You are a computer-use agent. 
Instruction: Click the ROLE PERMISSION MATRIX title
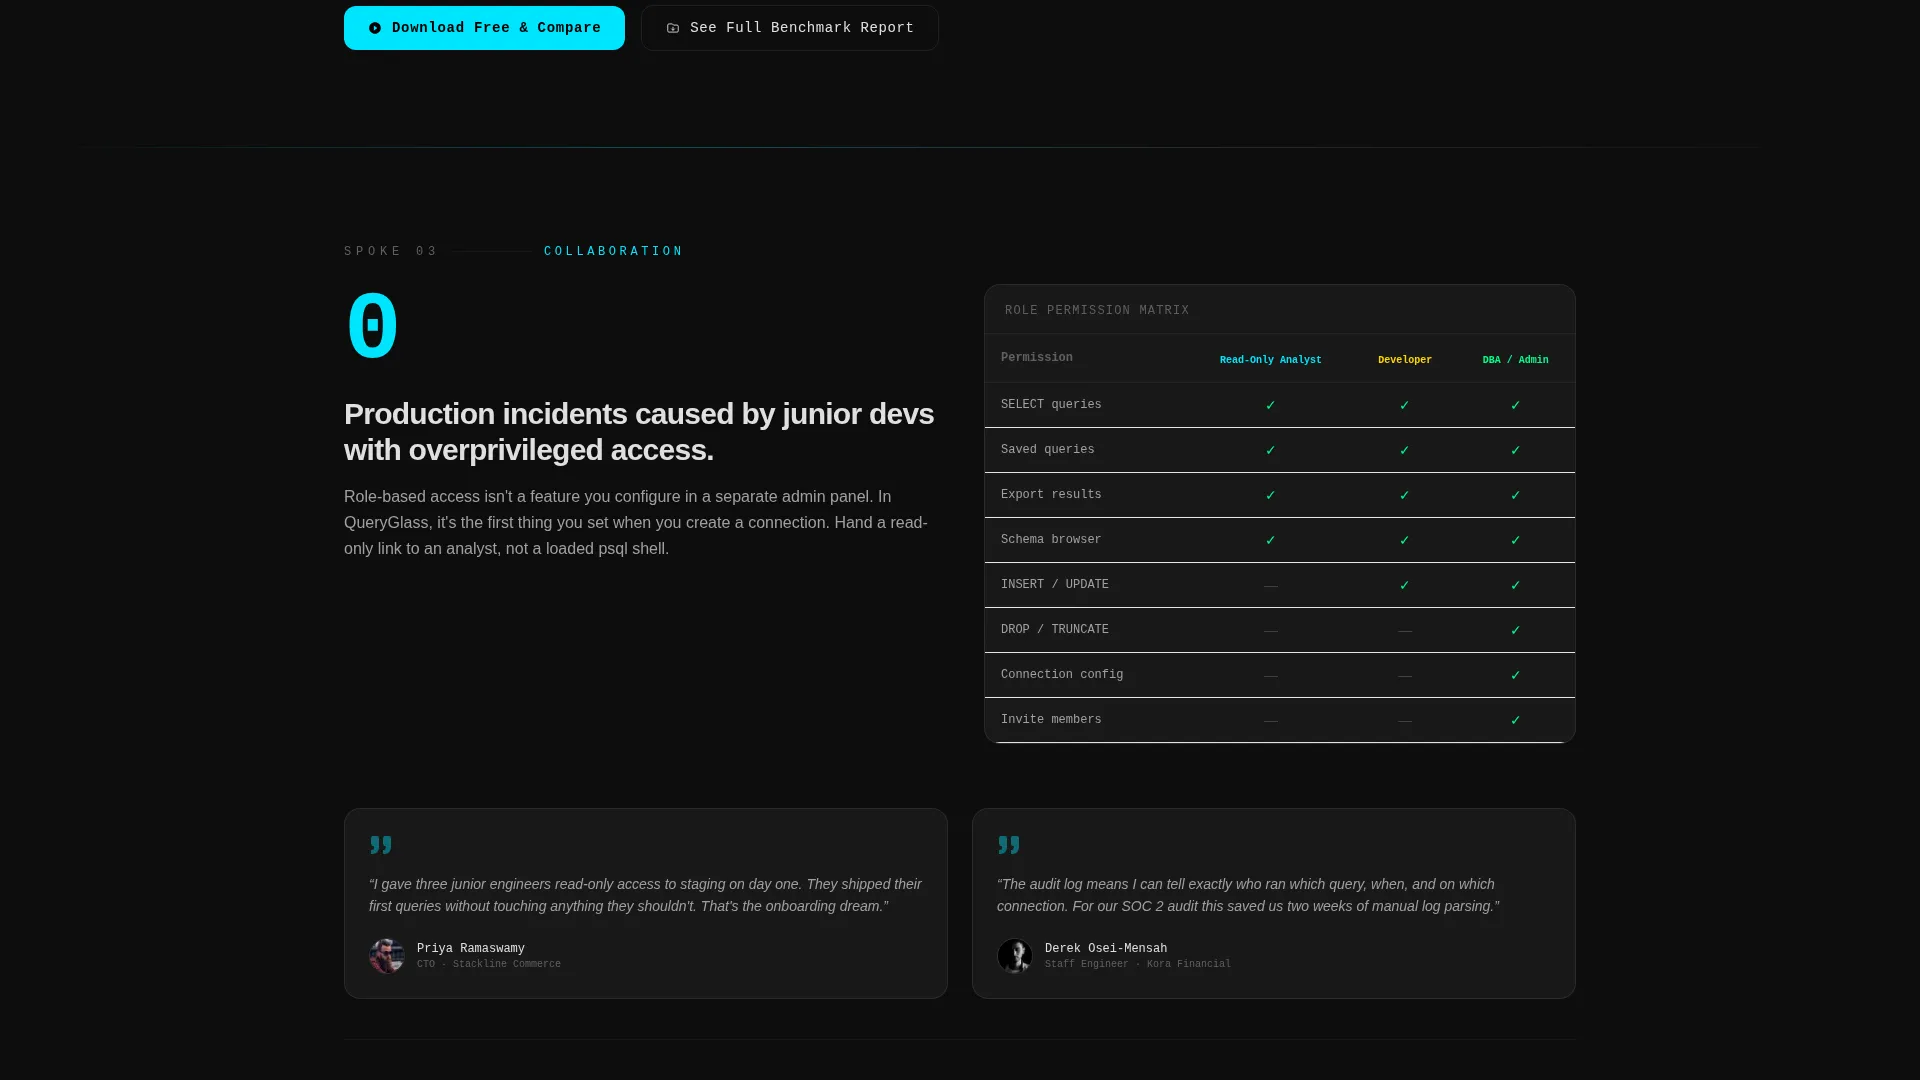point(1097,311)
